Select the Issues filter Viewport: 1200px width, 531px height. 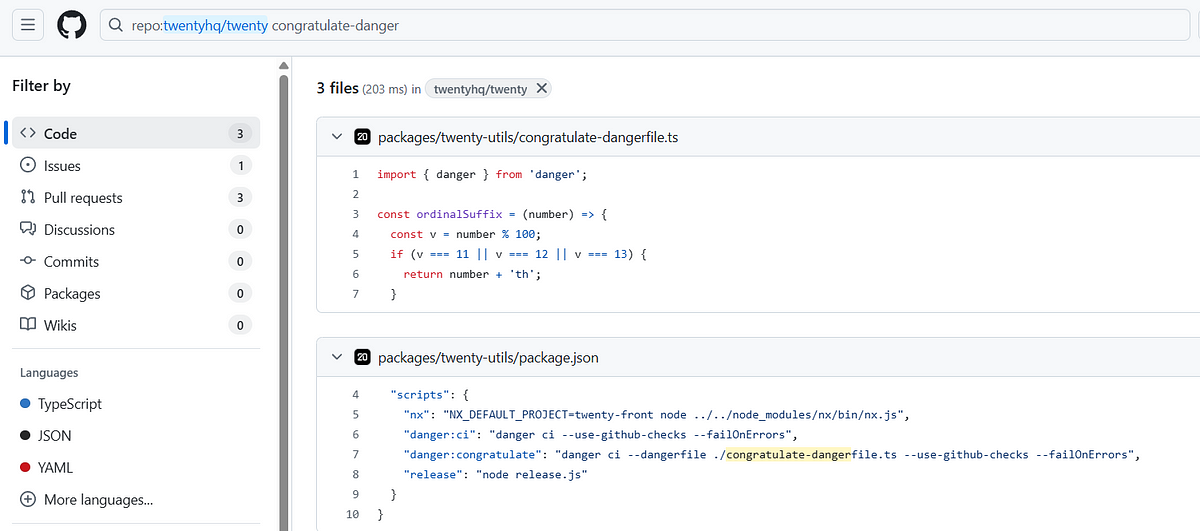click(135, 165)
